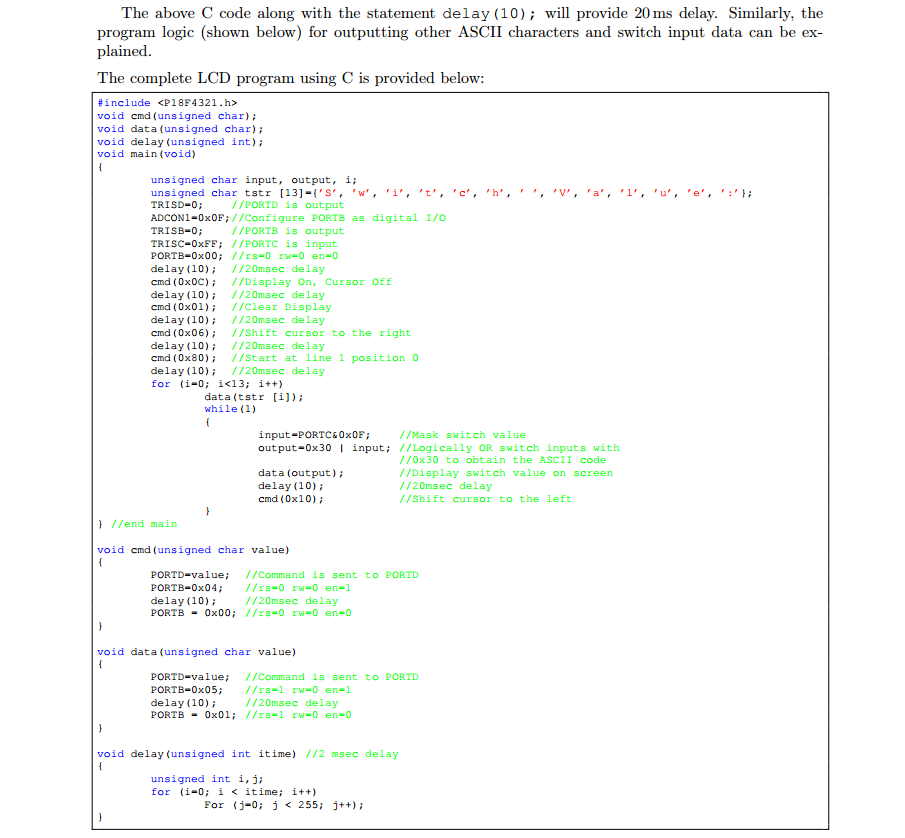Click 'void delay(unsigned int);' prototype line

coord(180,141)
